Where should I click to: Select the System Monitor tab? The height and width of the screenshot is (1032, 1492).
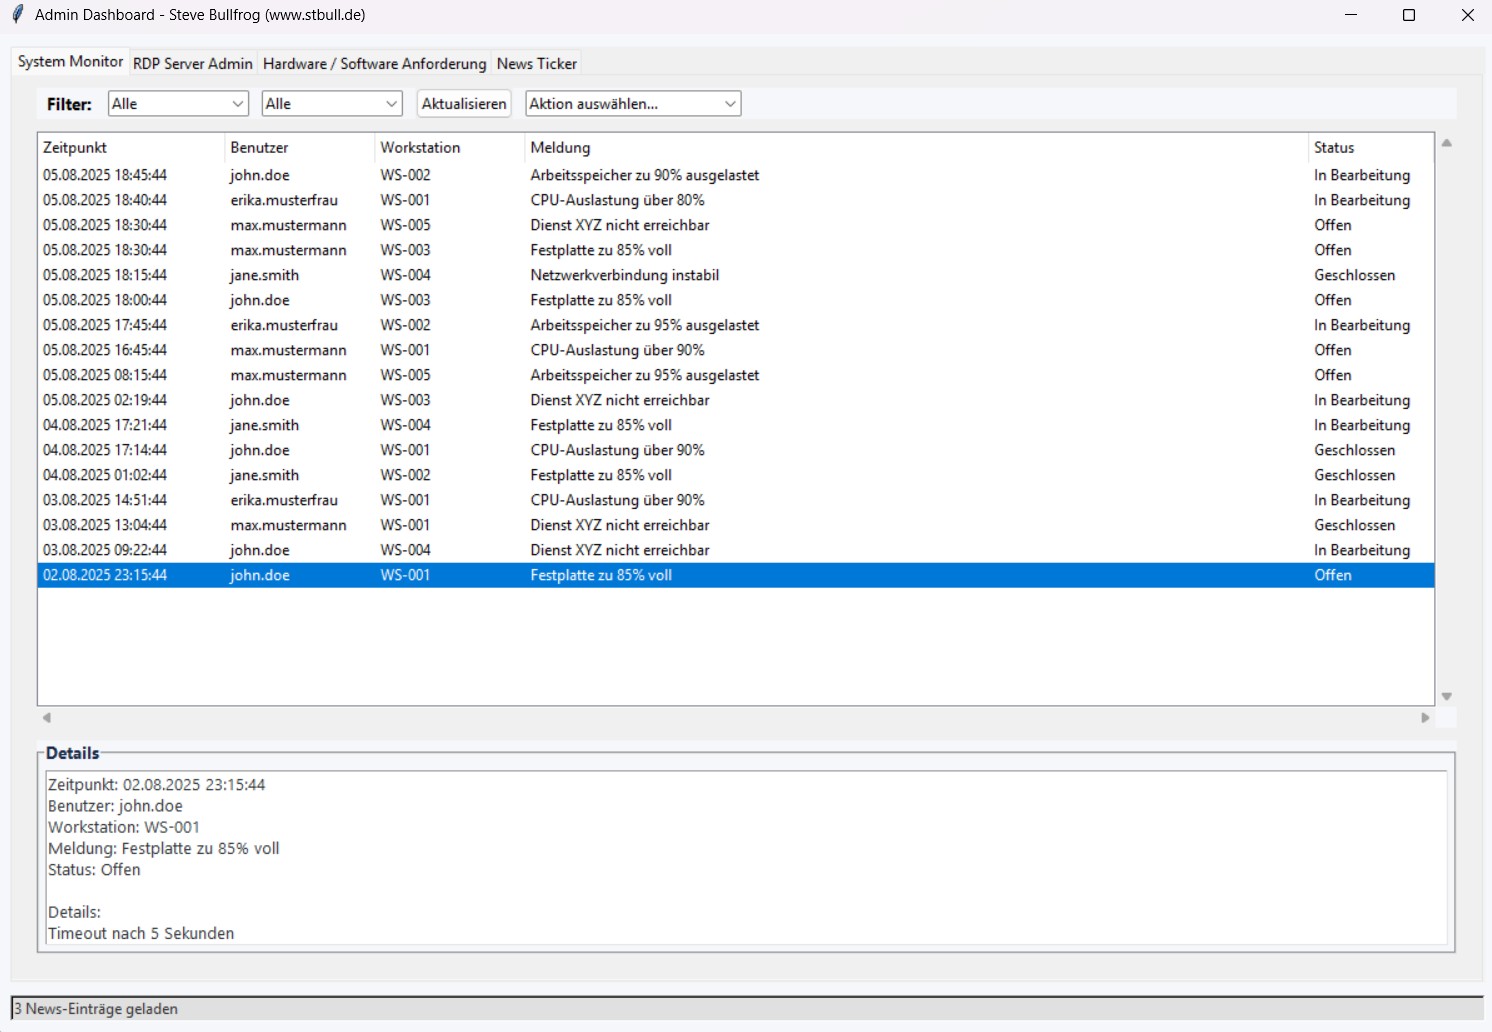click(x=69, y=61)
